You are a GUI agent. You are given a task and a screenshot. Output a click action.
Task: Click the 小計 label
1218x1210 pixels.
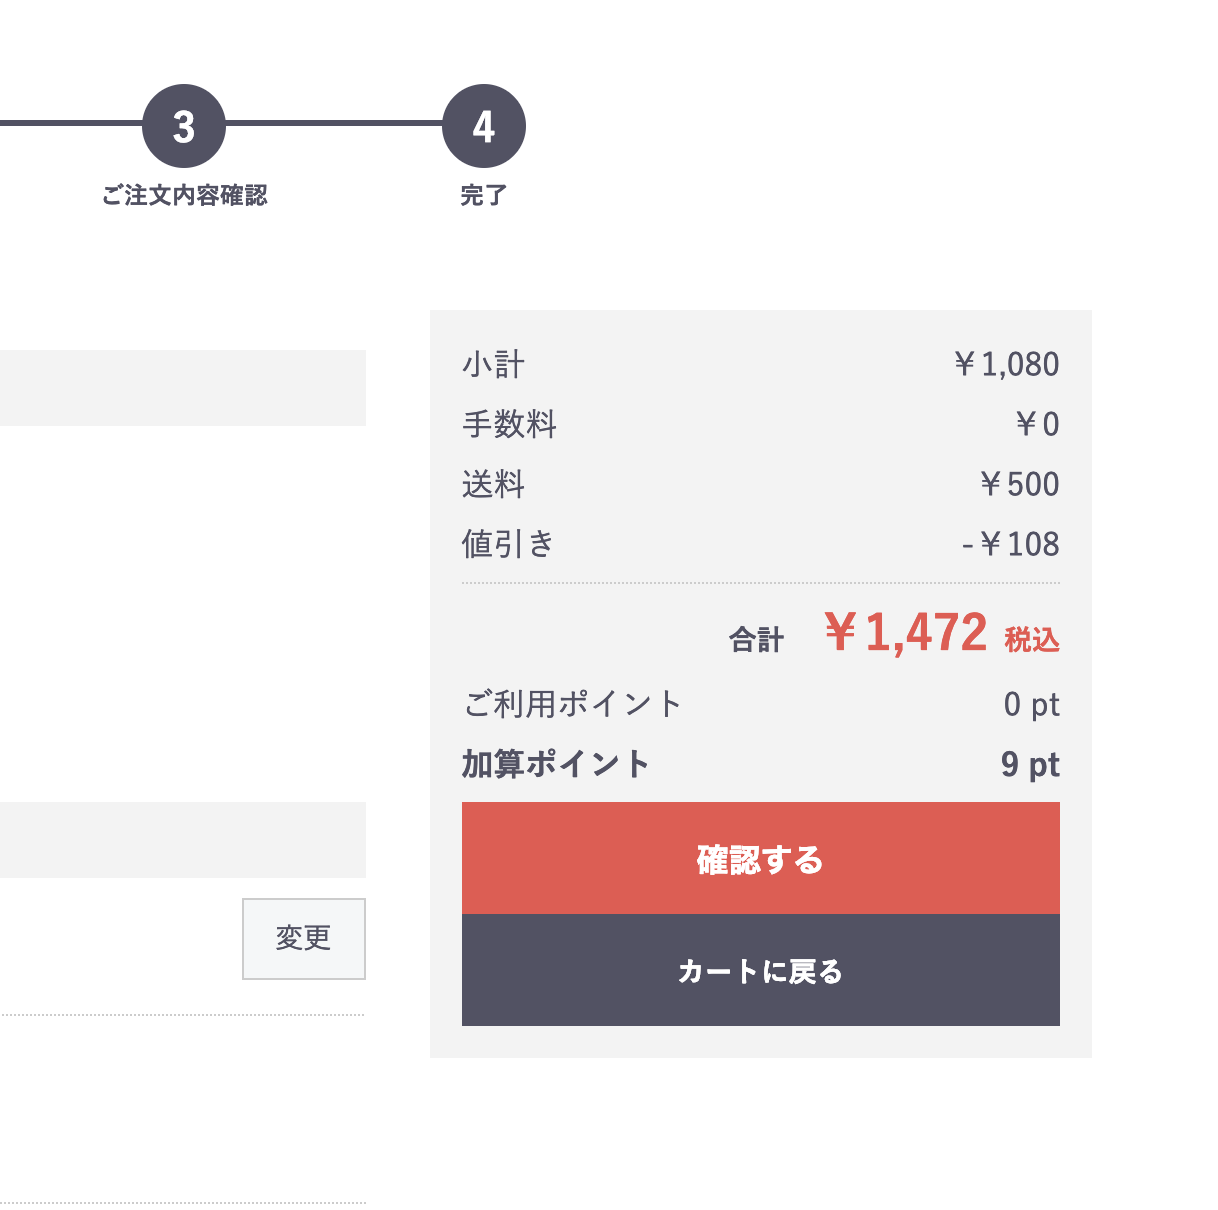coord(493,364)
